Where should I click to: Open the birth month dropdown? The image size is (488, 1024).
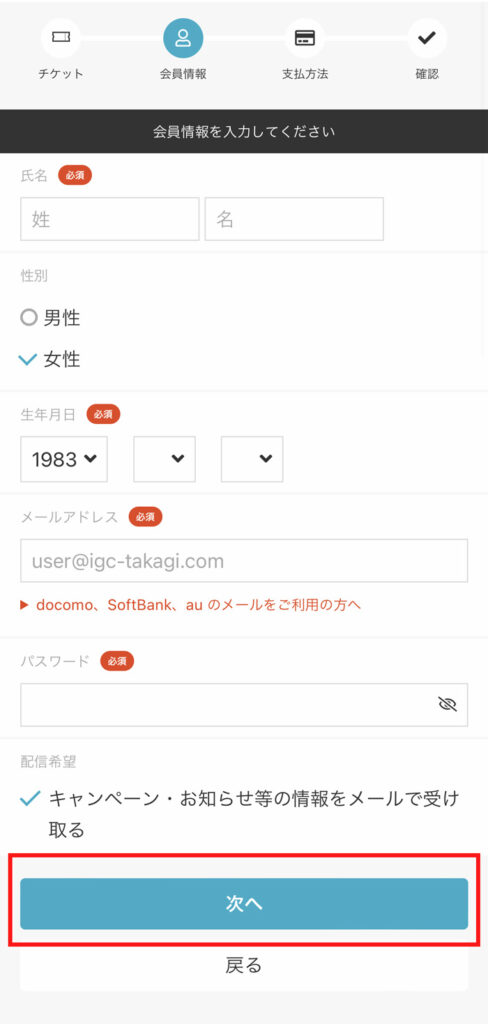[165, 459]
